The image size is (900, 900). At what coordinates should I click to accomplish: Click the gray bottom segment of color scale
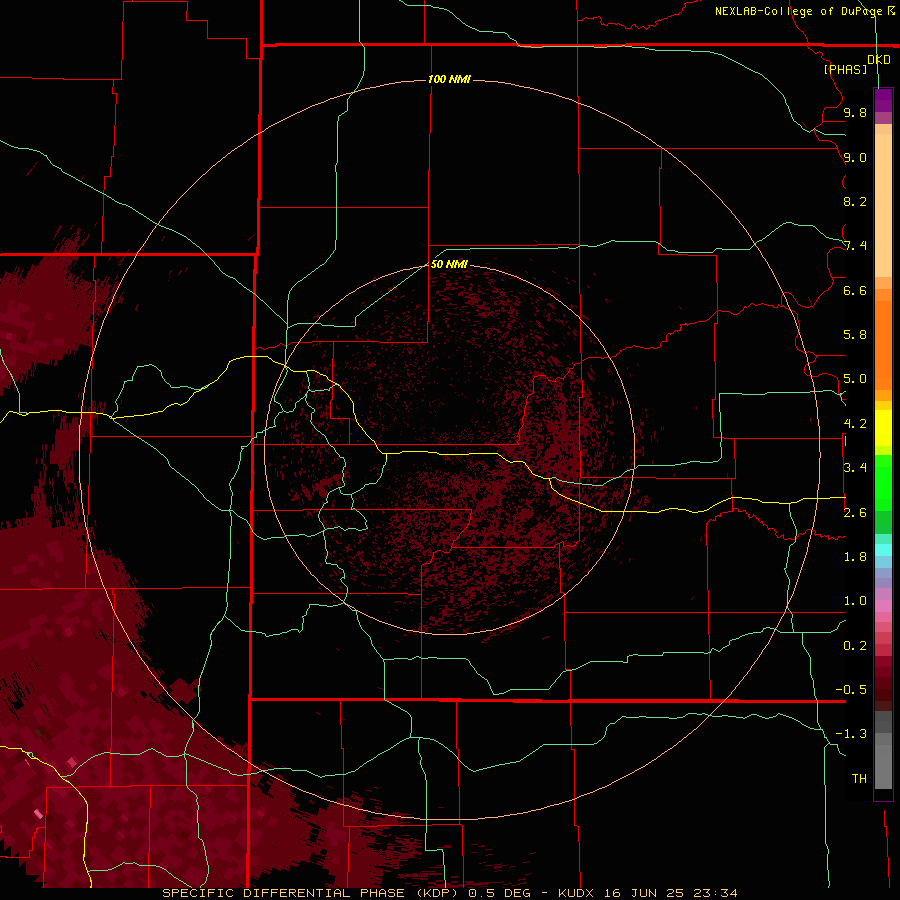click(883, 767)
